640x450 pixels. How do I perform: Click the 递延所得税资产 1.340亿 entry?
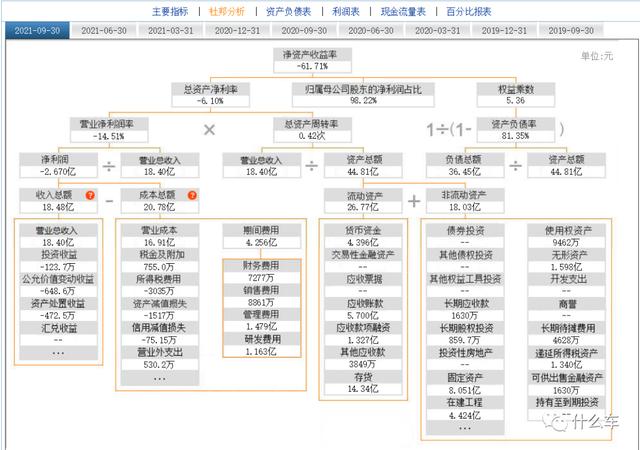(567, 358)
